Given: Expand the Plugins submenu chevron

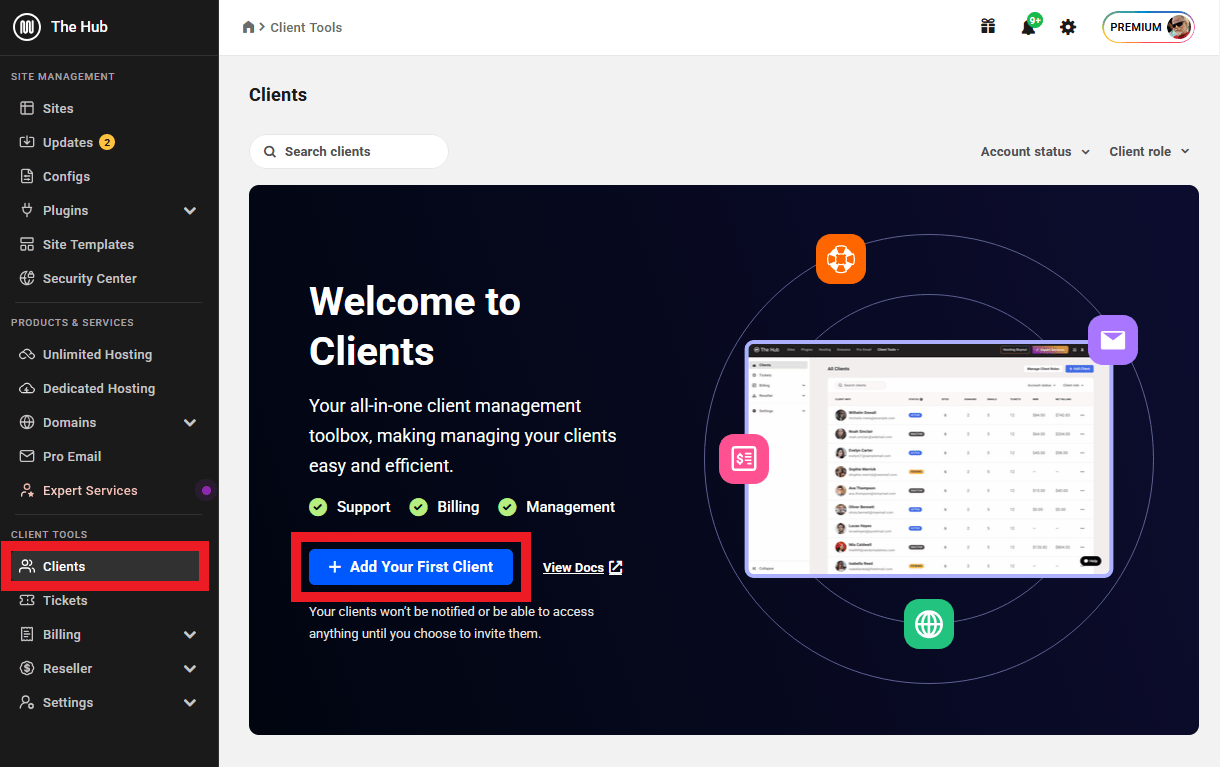Looking at the screenshot, I should click(190, 210).
